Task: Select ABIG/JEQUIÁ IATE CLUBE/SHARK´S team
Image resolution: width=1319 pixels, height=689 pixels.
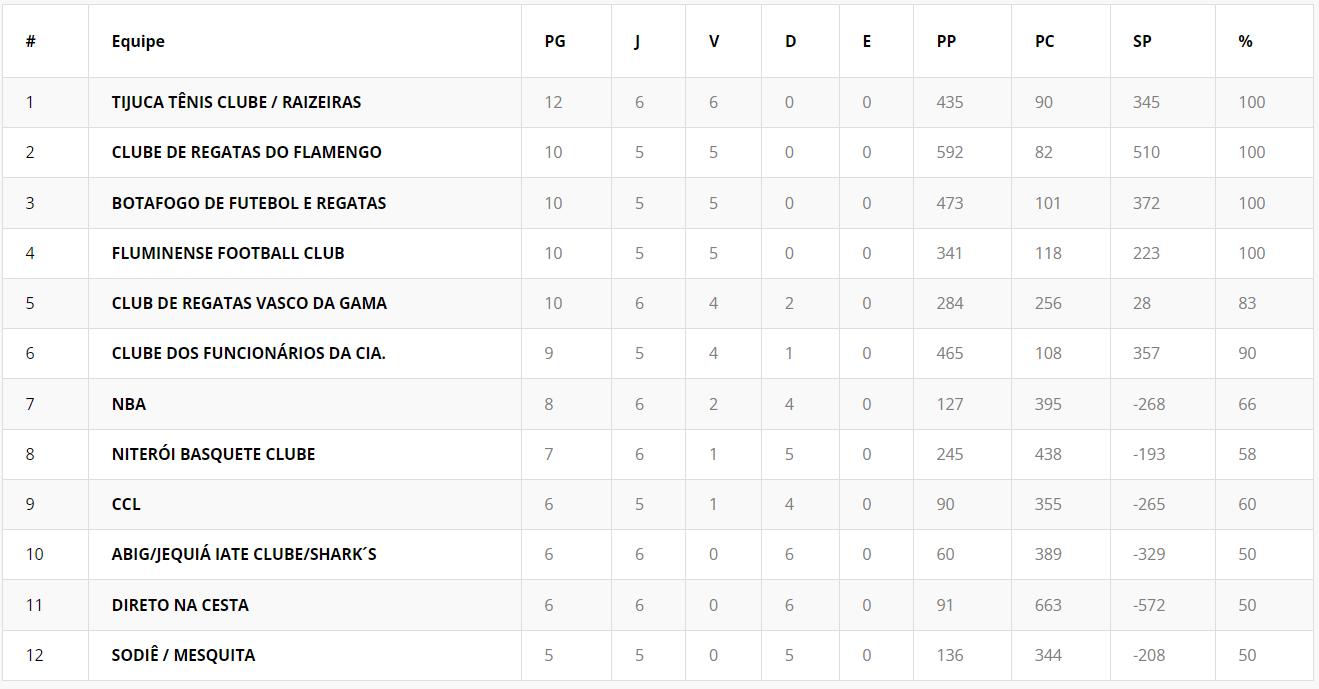Action: click(x=244, y=554)
